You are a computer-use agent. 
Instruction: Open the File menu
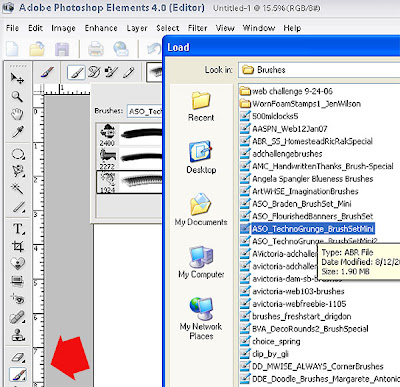[x=12, y=28]
